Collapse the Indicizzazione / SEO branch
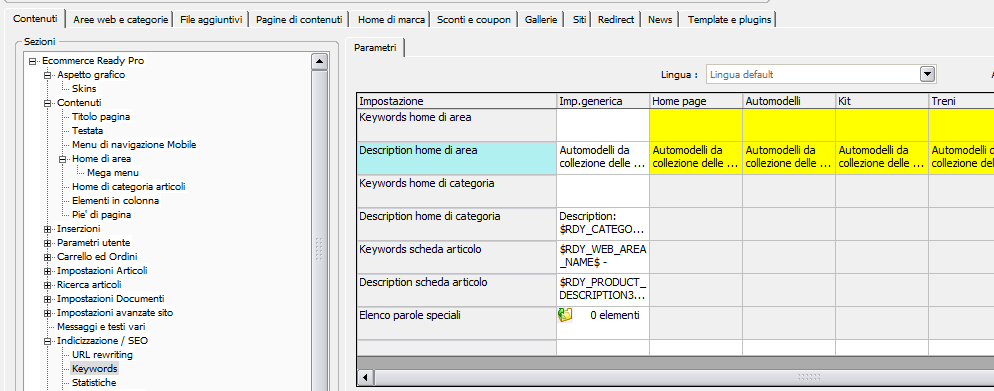Image resolution: width=994 pixels, height=391 pixels. click(x=48, y=340)
